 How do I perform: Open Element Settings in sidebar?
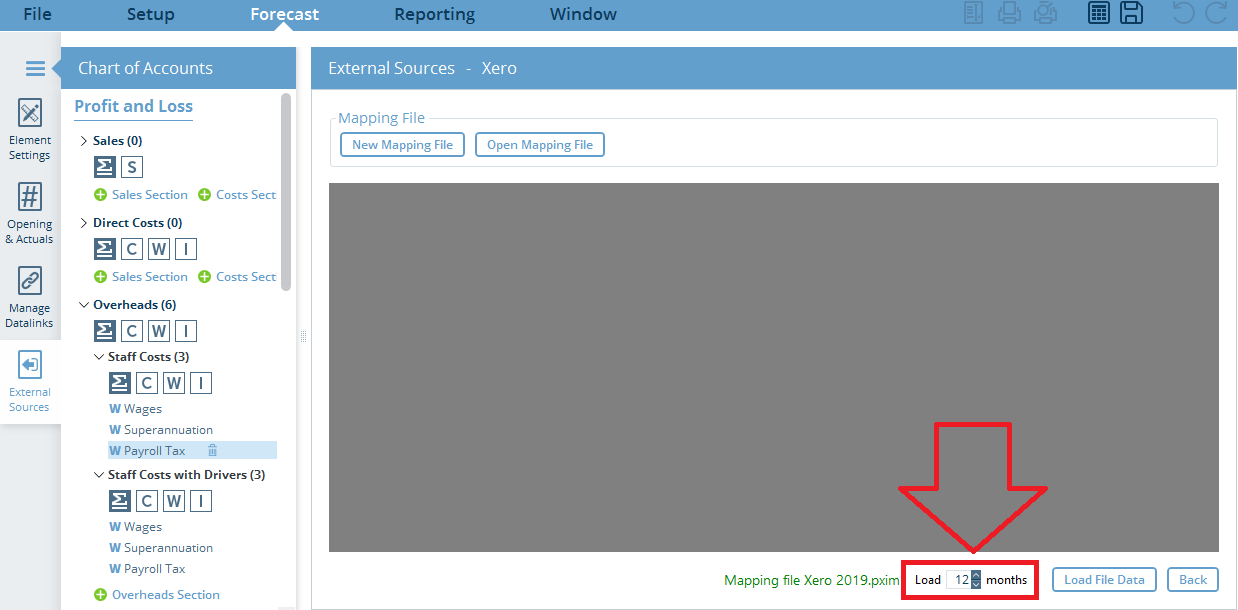click(30, 130)
